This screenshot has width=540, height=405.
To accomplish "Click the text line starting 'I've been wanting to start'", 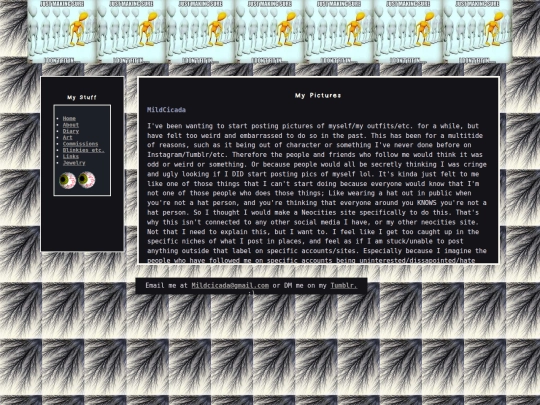I will click(313, 126).
